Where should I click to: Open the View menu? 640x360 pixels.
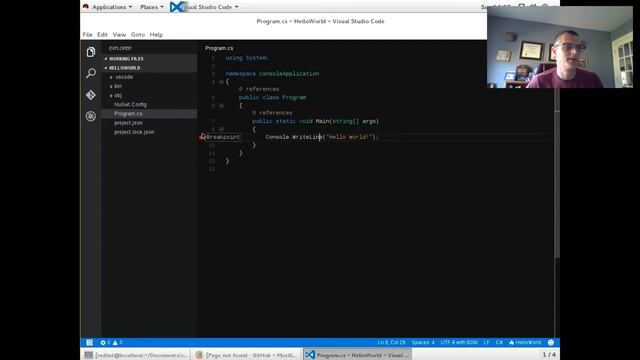coord(119,35)
